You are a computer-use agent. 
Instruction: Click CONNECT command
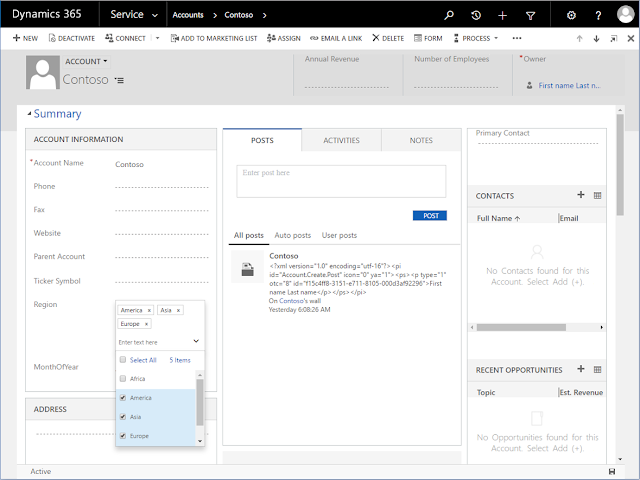(125, 38)
